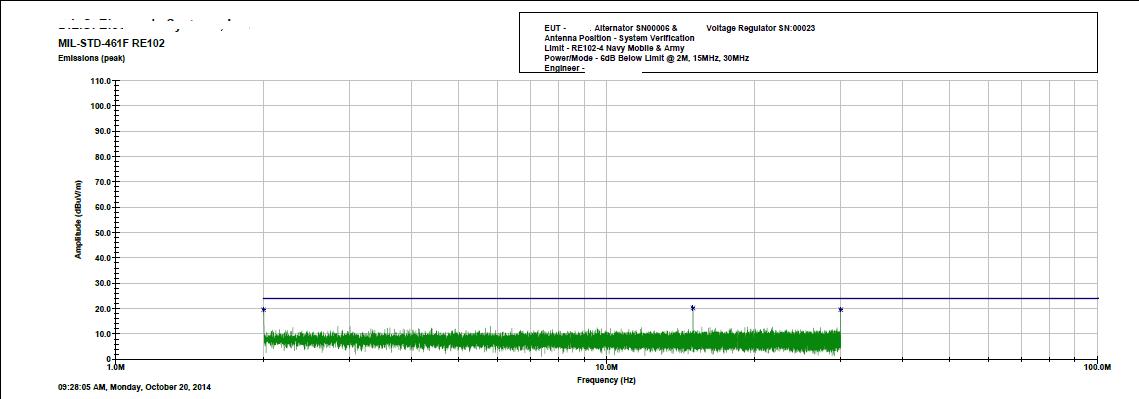Click the Amplitude (dBuV/m) axis label
1139x399 pixels.
78,220
